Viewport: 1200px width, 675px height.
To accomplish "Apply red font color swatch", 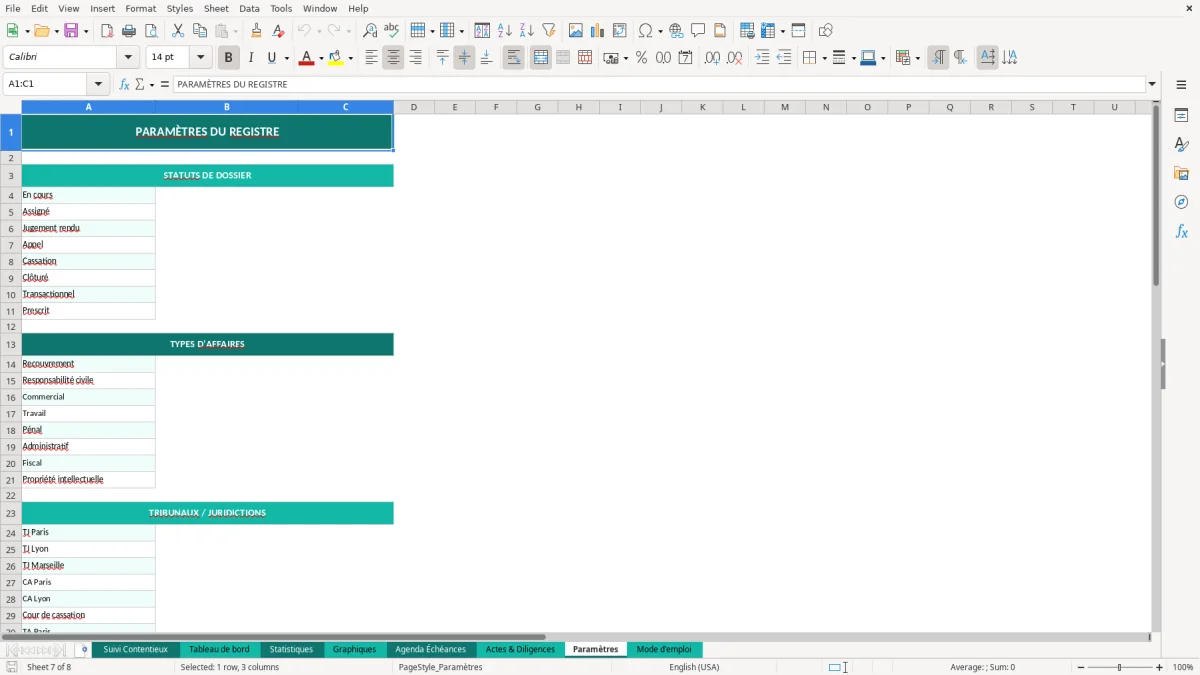I will [305, 58].
